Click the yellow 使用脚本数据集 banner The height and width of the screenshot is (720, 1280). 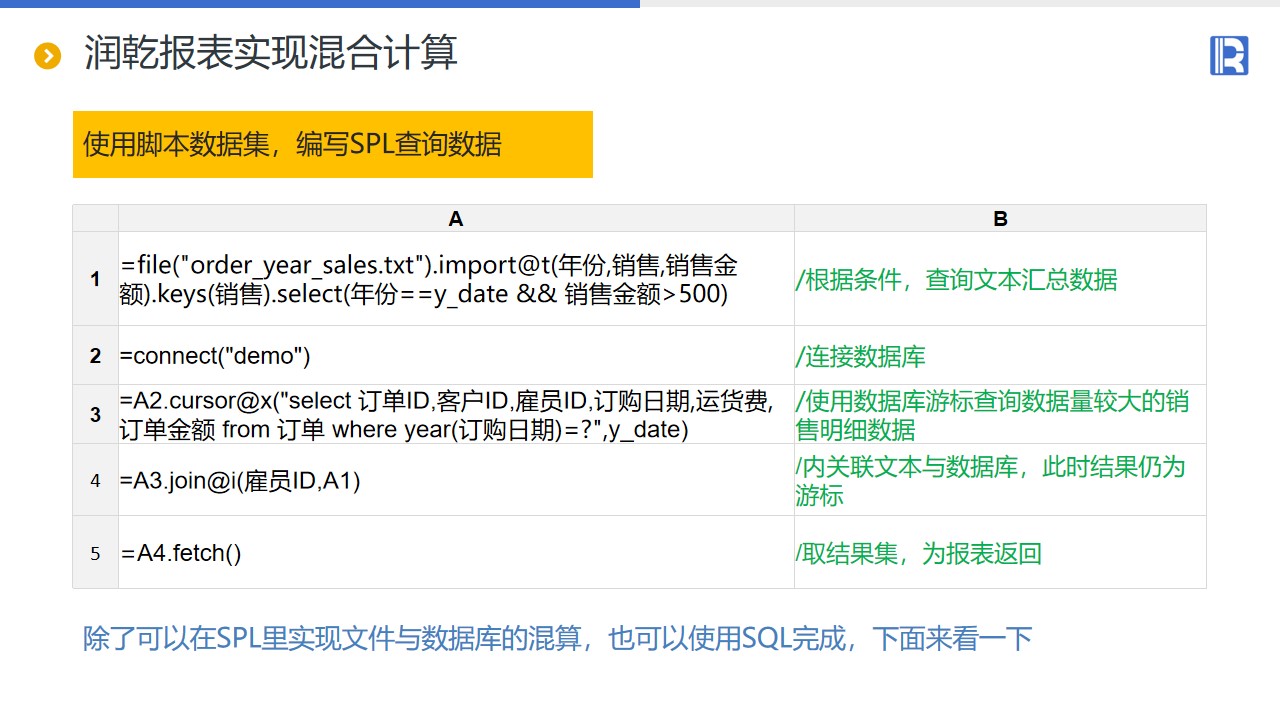click(332, 145)
